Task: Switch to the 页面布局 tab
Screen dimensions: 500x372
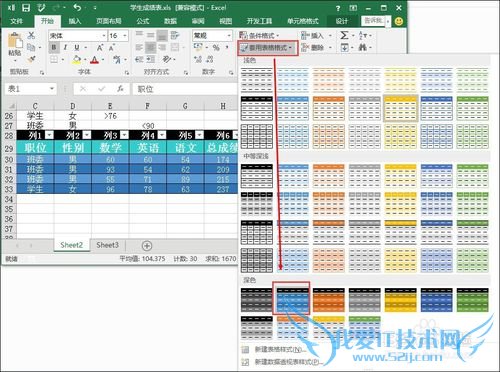Action: (109, 21)
